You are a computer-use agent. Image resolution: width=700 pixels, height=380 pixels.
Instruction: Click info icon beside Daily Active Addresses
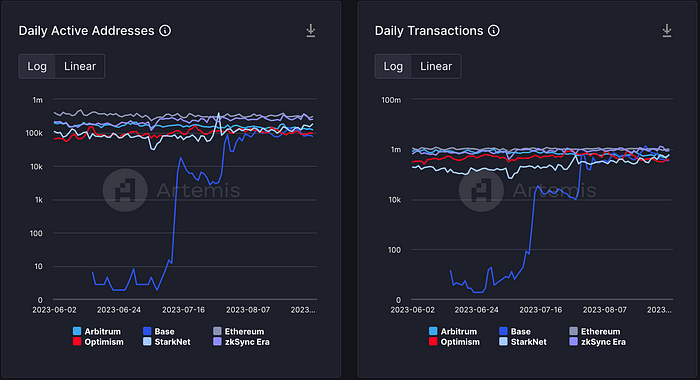point(165,31)
